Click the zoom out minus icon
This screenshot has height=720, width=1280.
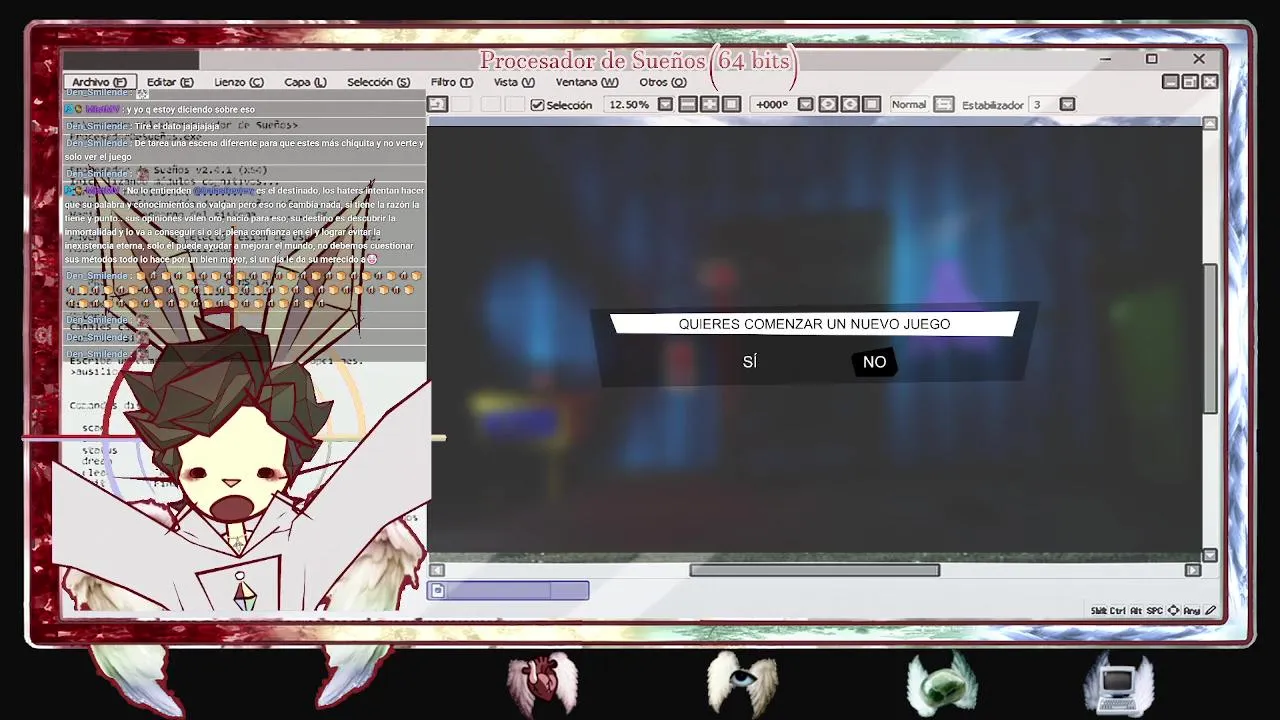[688, 105]
